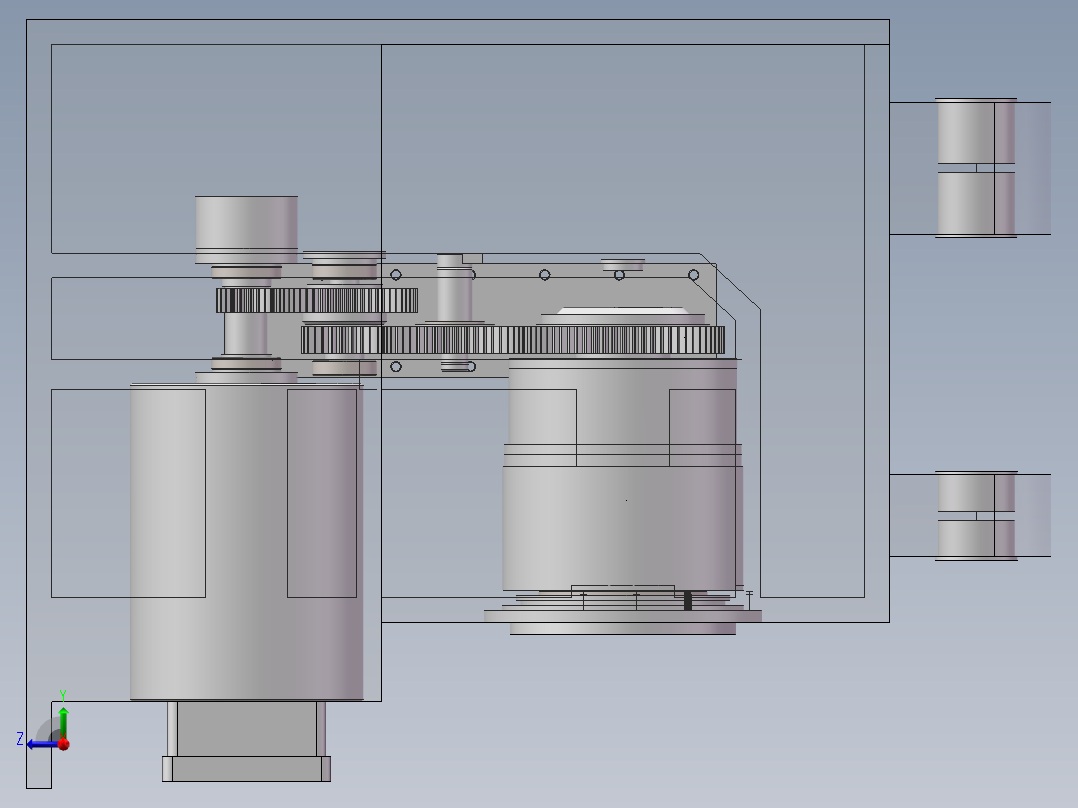
Task: Select the motor base flange at the bottom
Action: (x=246, y=769)
